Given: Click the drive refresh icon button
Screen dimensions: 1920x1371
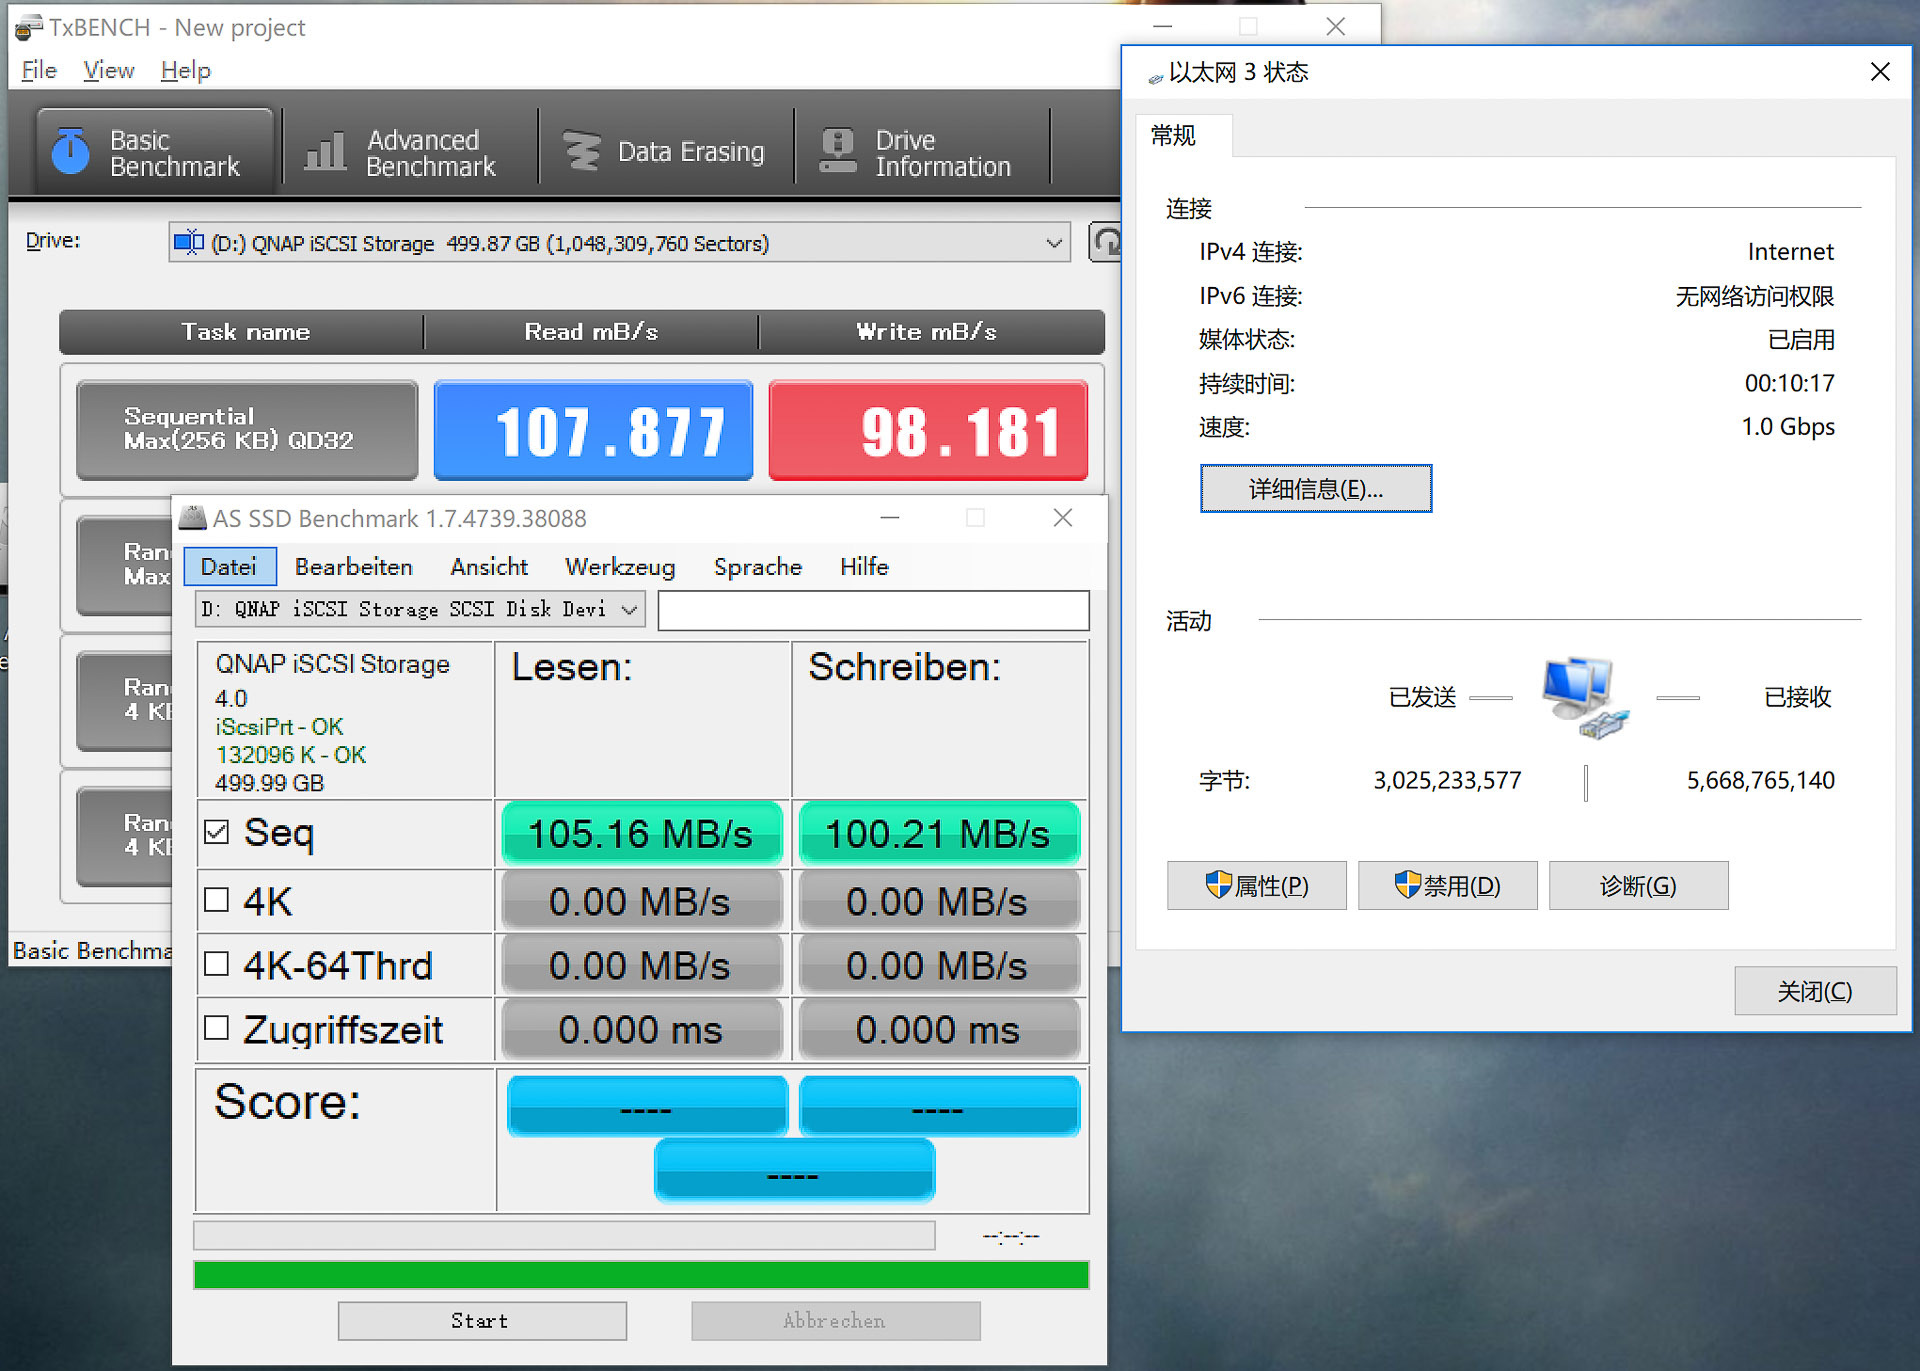Looking at the screenshot, I should click(1105, 242).
